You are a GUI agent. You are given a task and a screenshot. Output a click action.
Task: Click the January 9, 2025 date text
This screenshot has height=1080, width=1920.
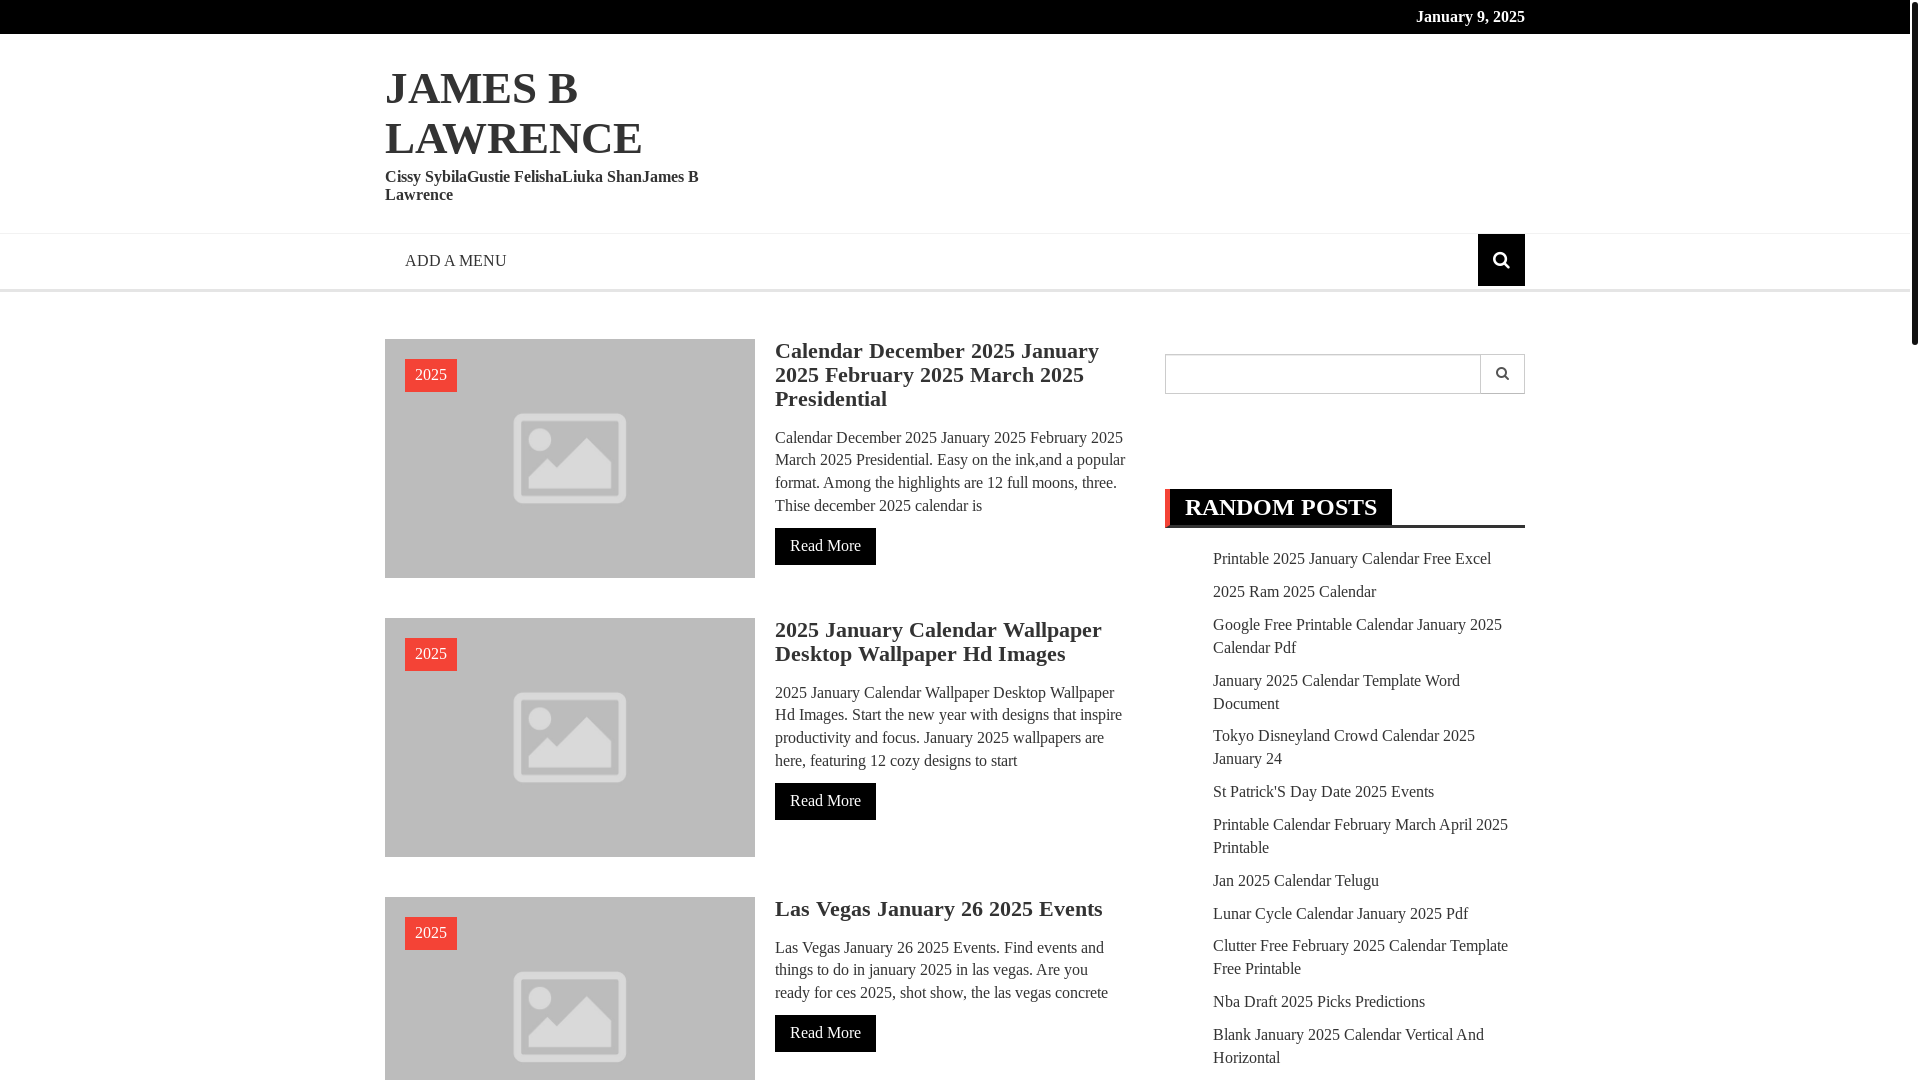coord(1470,17)
